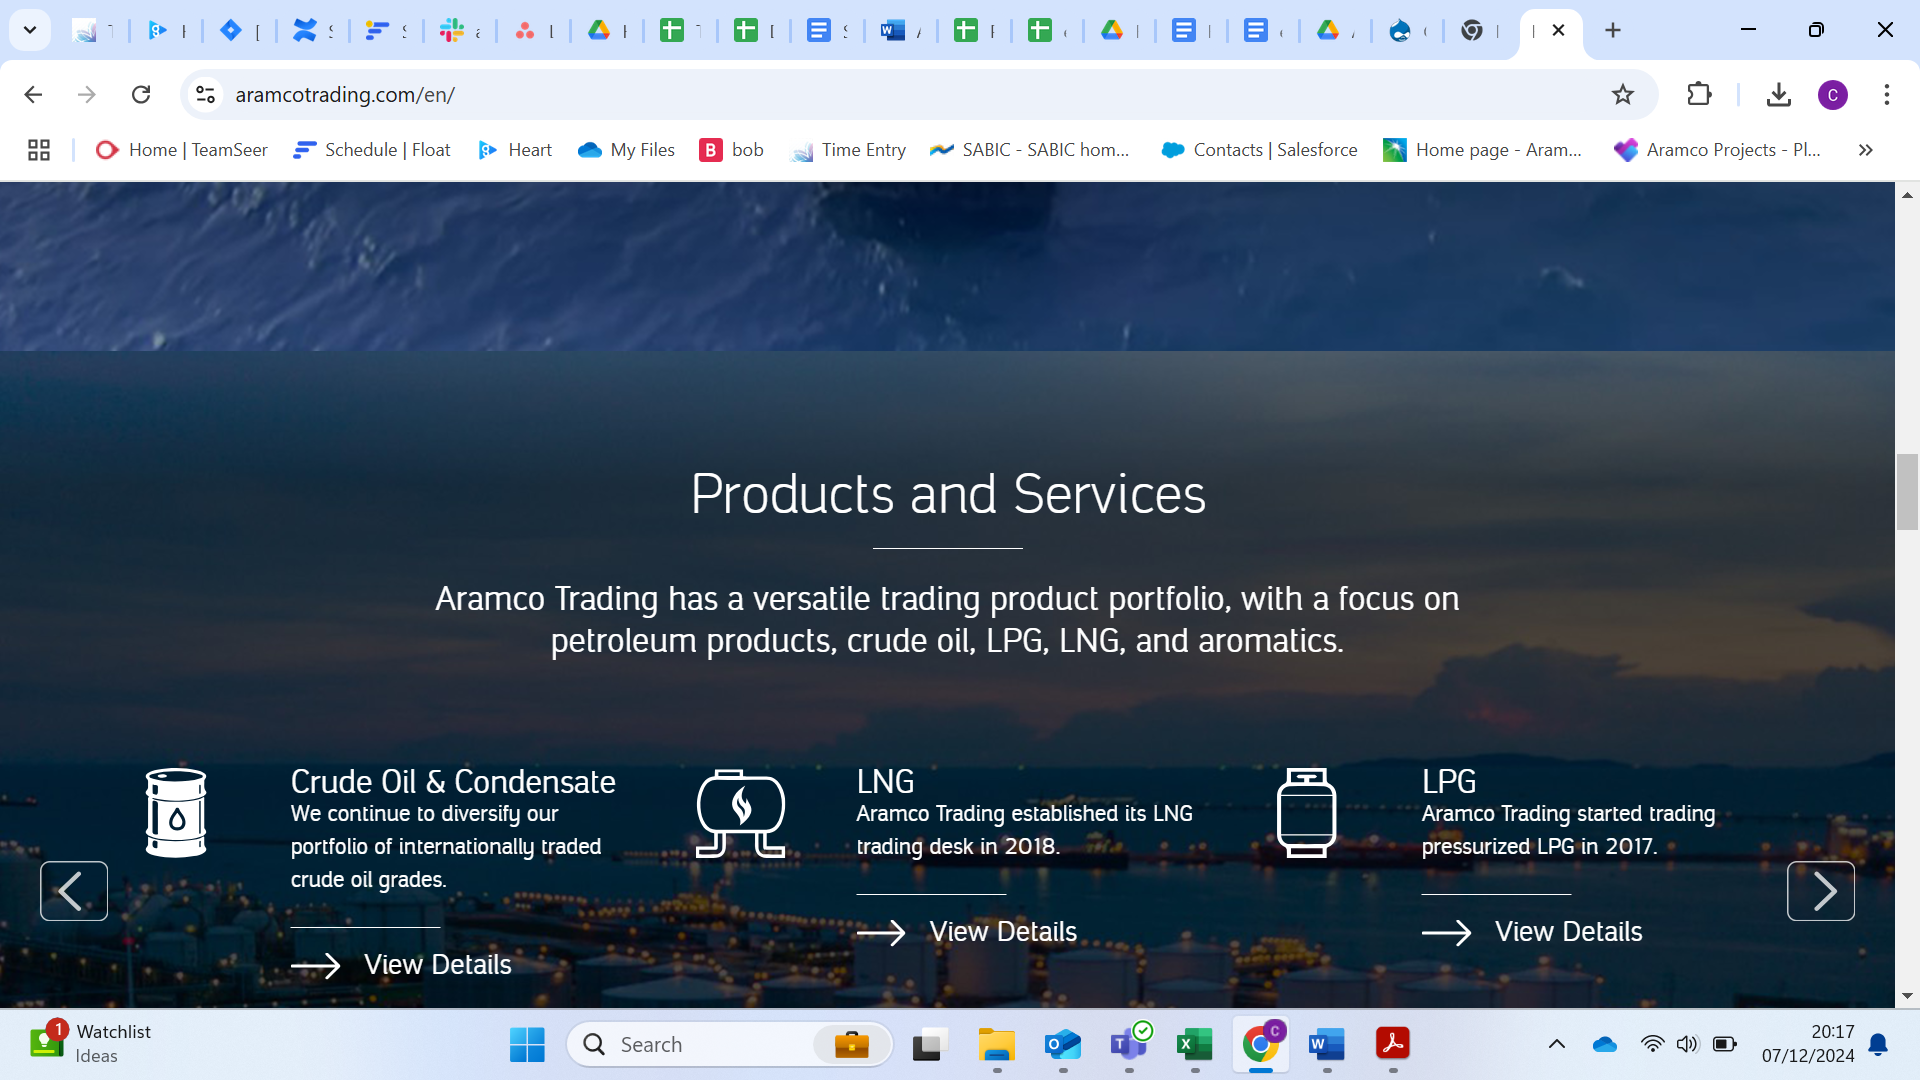Open the Chrome downloads icon
1920x1080 pixels.
coord(1778,94)
